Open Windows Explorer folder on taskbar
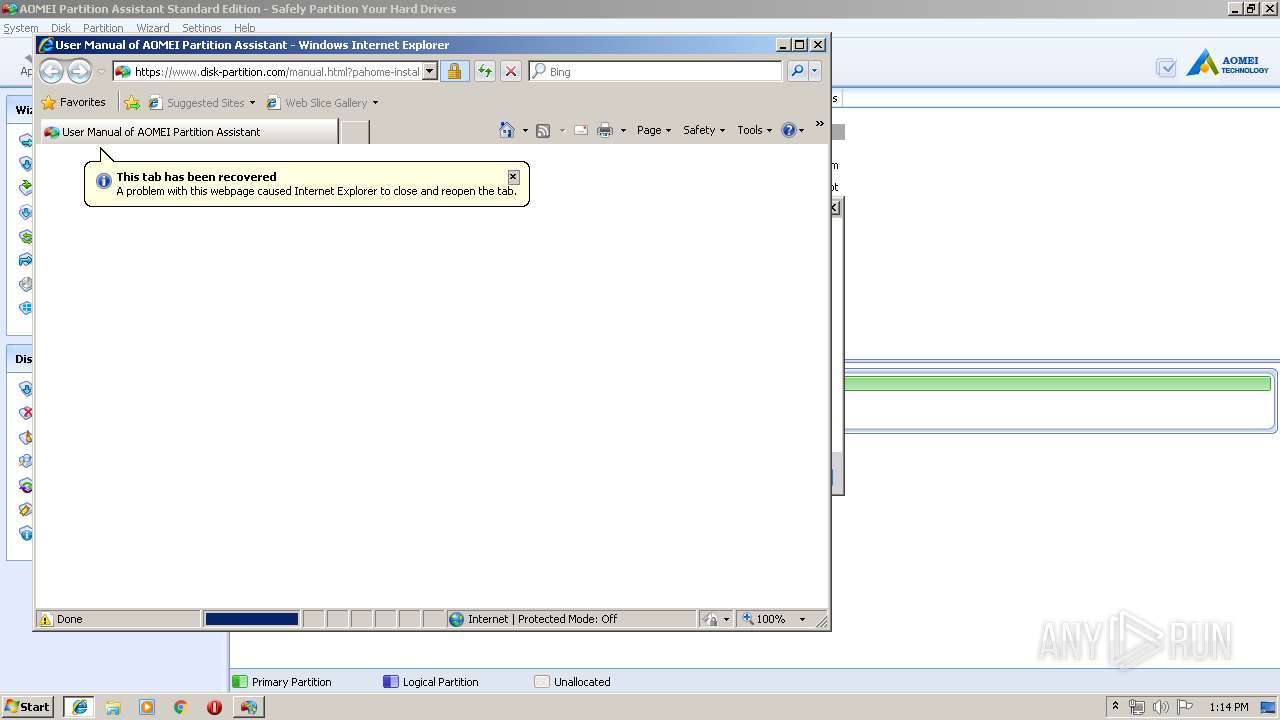This screenshot has width=1280, height=720. [x=113, y=707]
